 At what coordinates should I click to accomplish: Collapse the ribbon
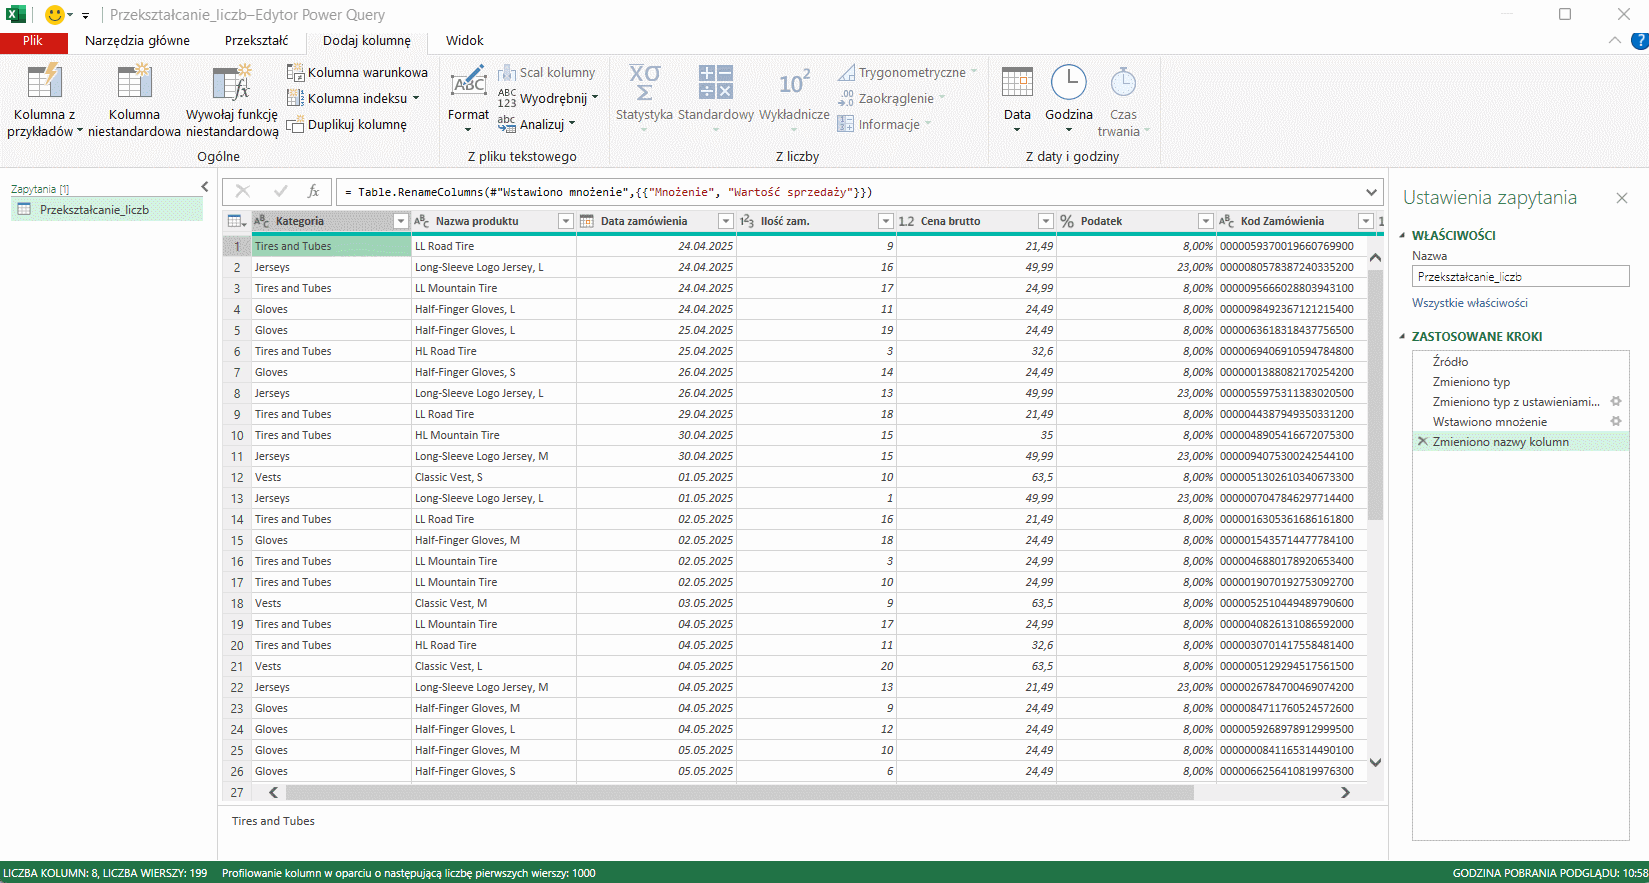(x=1614, y=41)
